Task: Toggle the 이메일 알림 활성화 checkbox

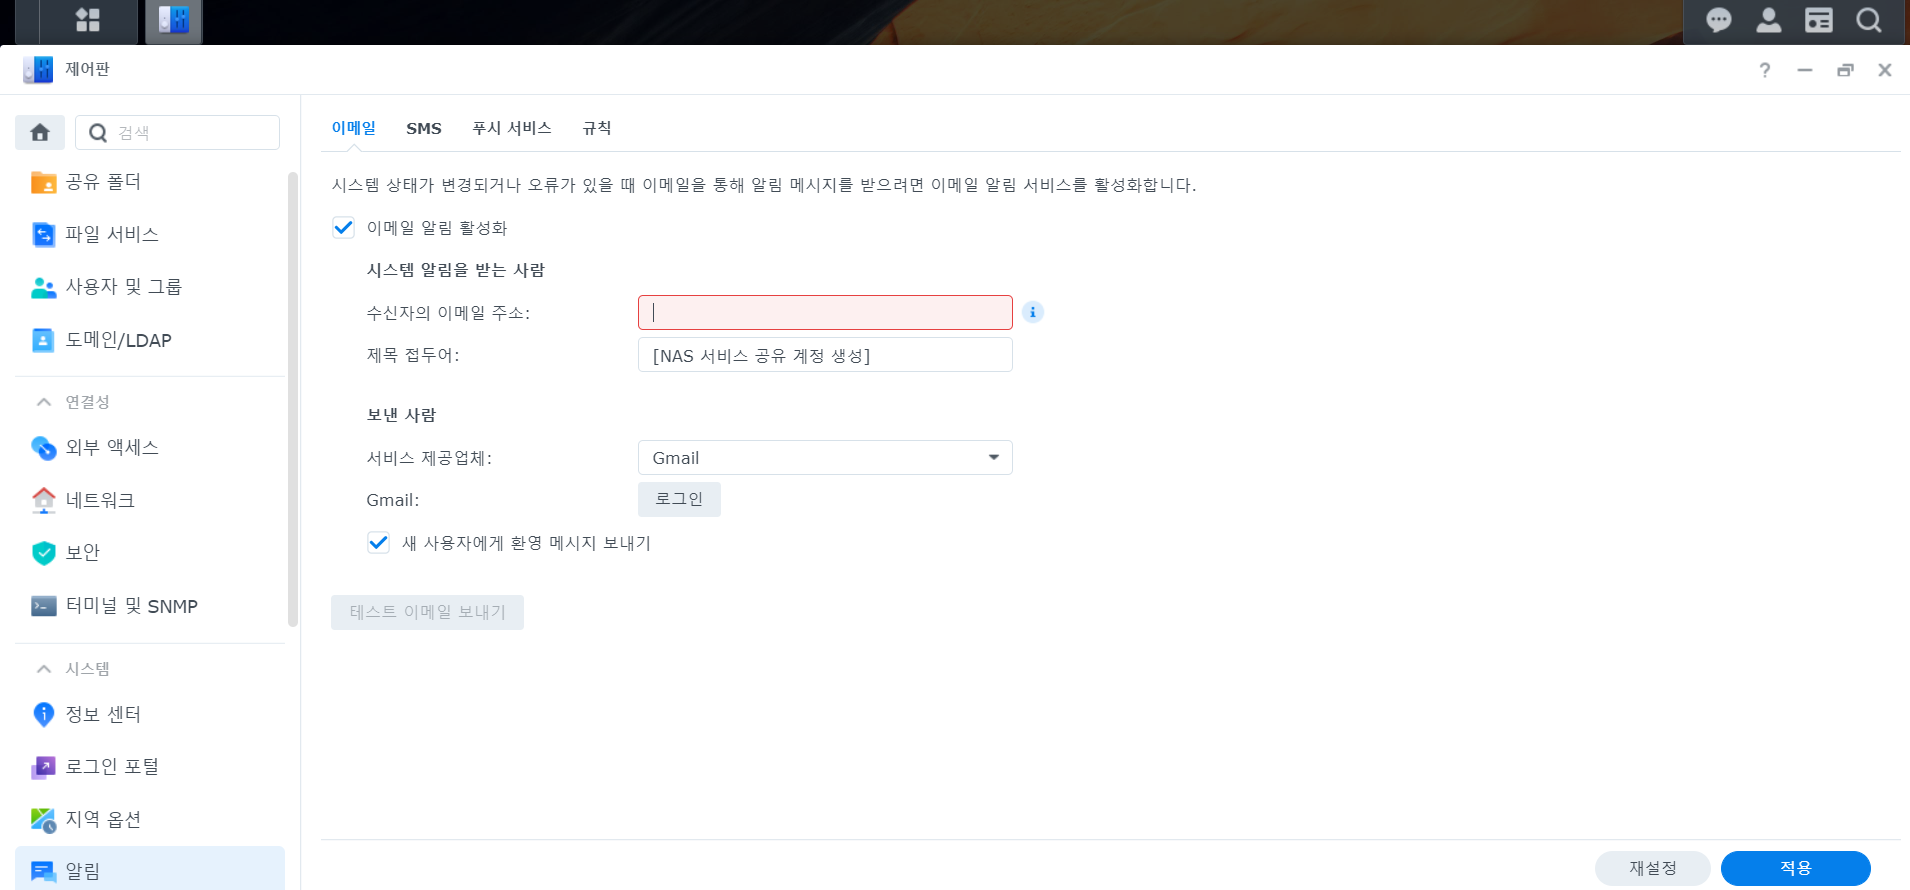Action: coord(343,228)
